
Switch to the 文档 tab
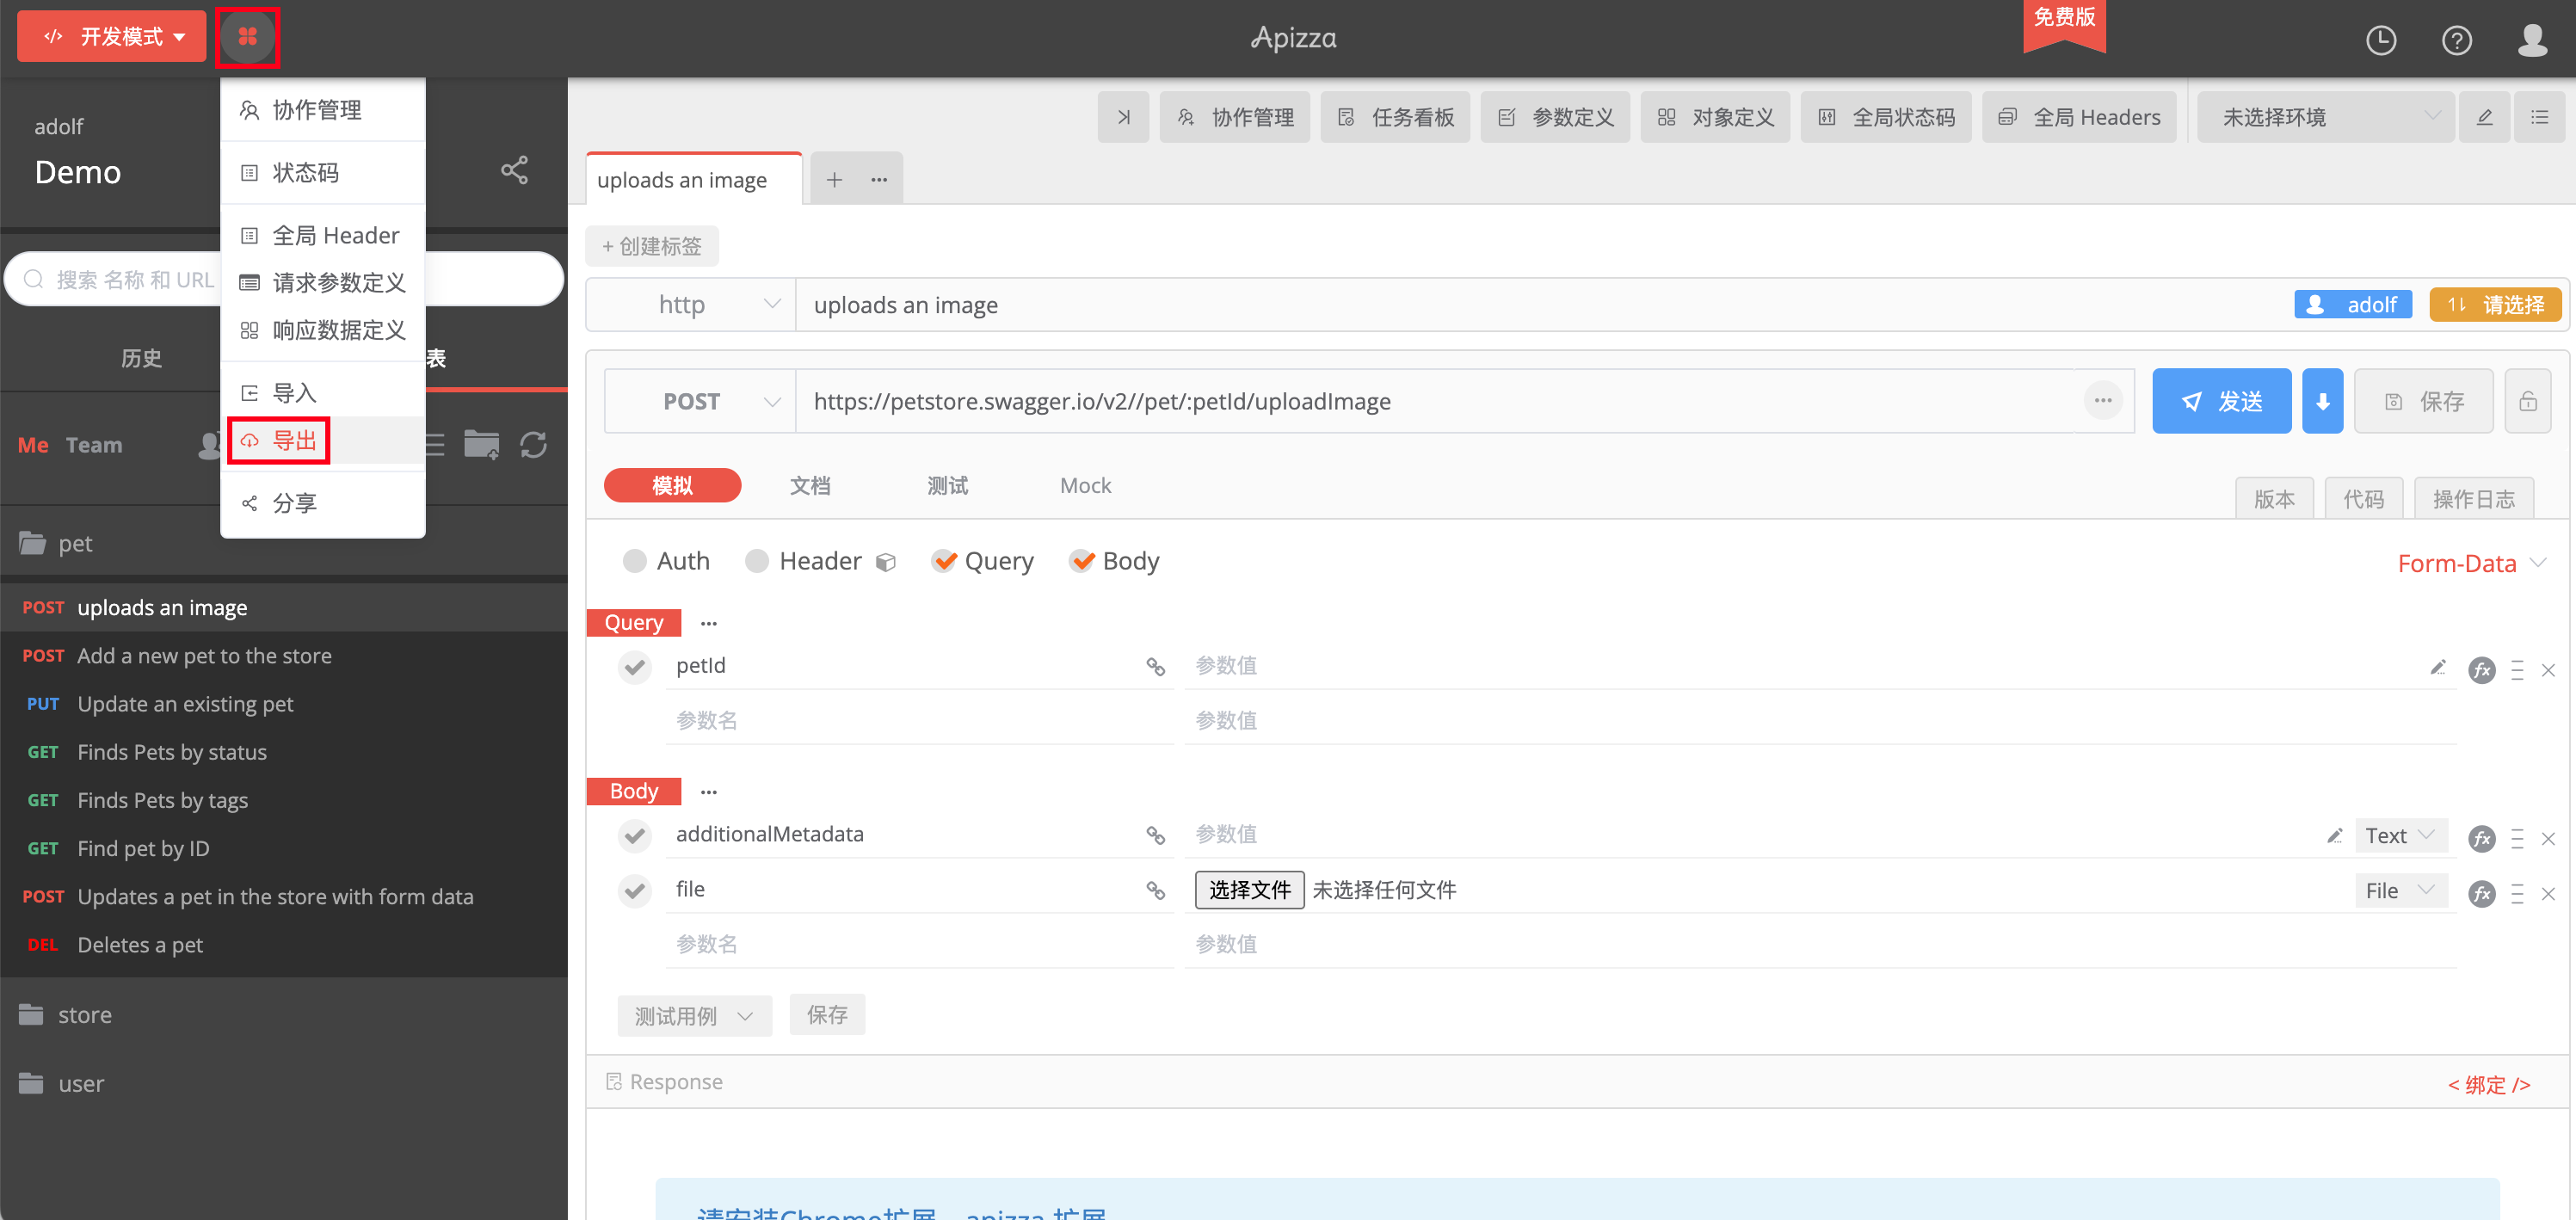(x=809, y=486)
